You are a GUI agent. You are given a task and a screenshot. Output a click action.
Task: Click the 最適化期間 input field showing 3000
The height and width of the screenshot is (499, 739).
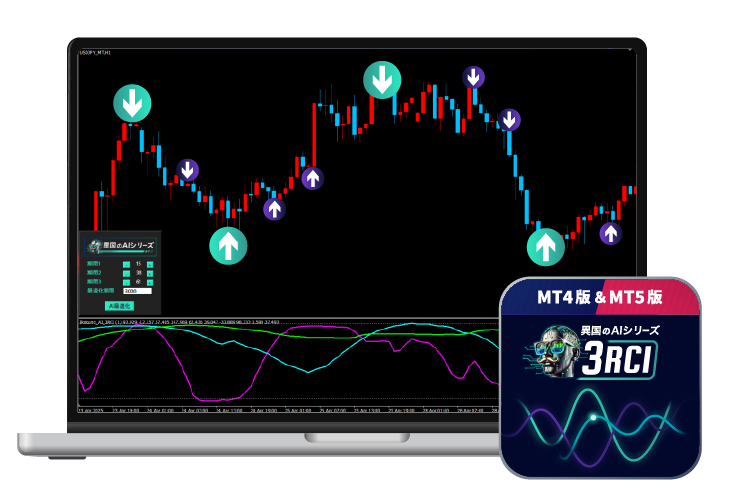point(138,291)
